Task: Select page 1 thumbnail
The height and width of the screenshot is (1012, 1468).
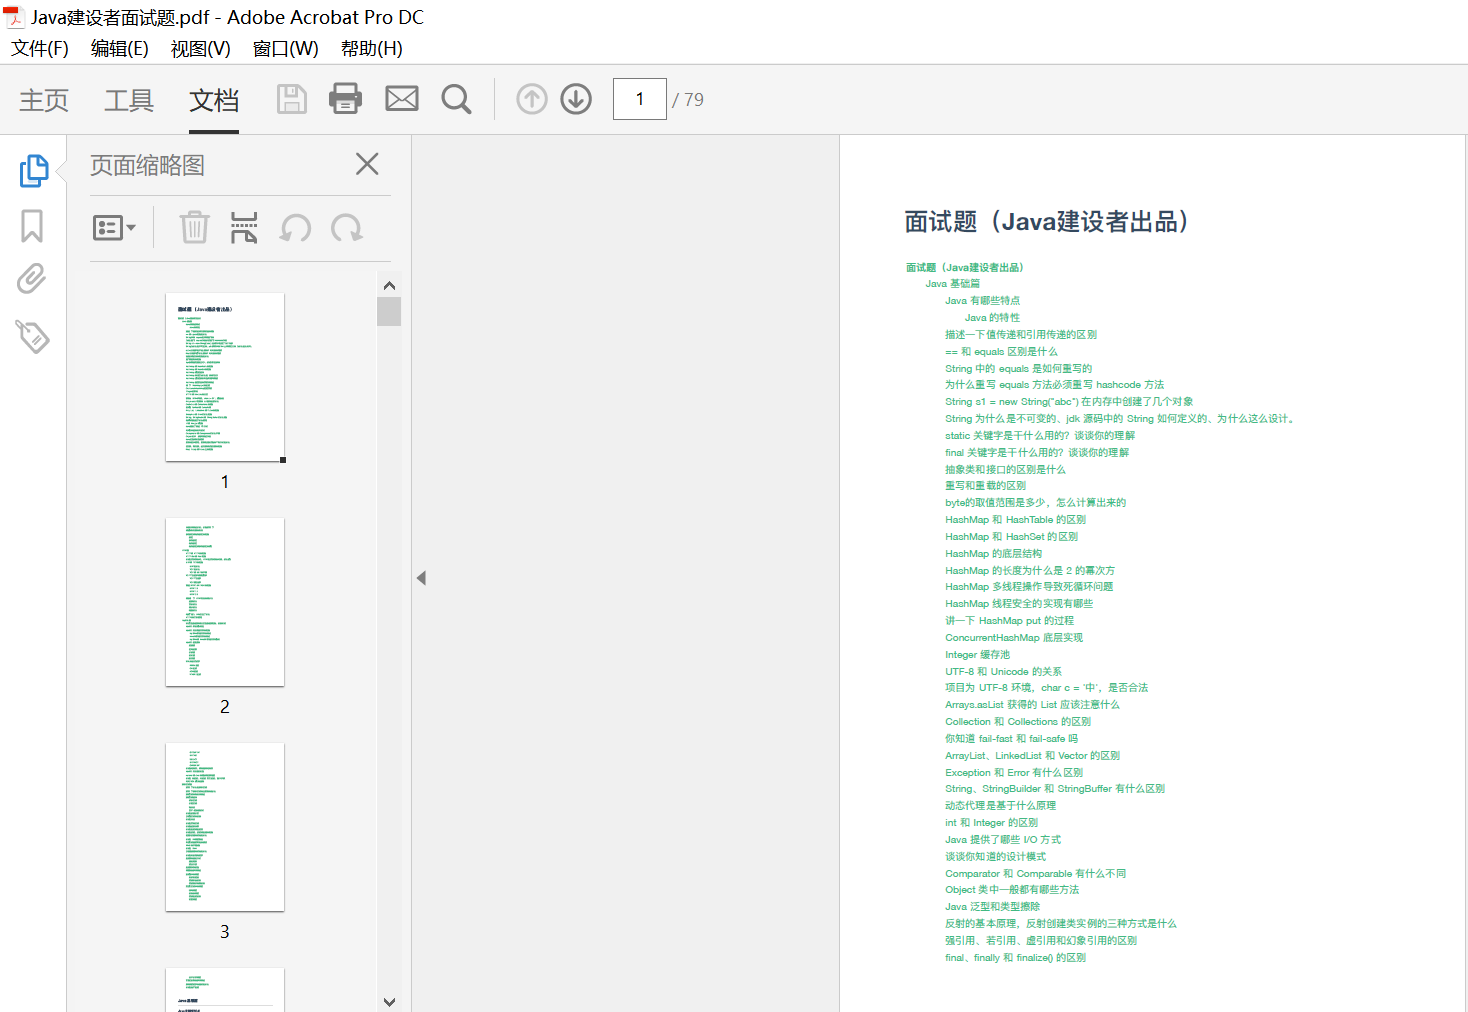Action: coord(225,377)
